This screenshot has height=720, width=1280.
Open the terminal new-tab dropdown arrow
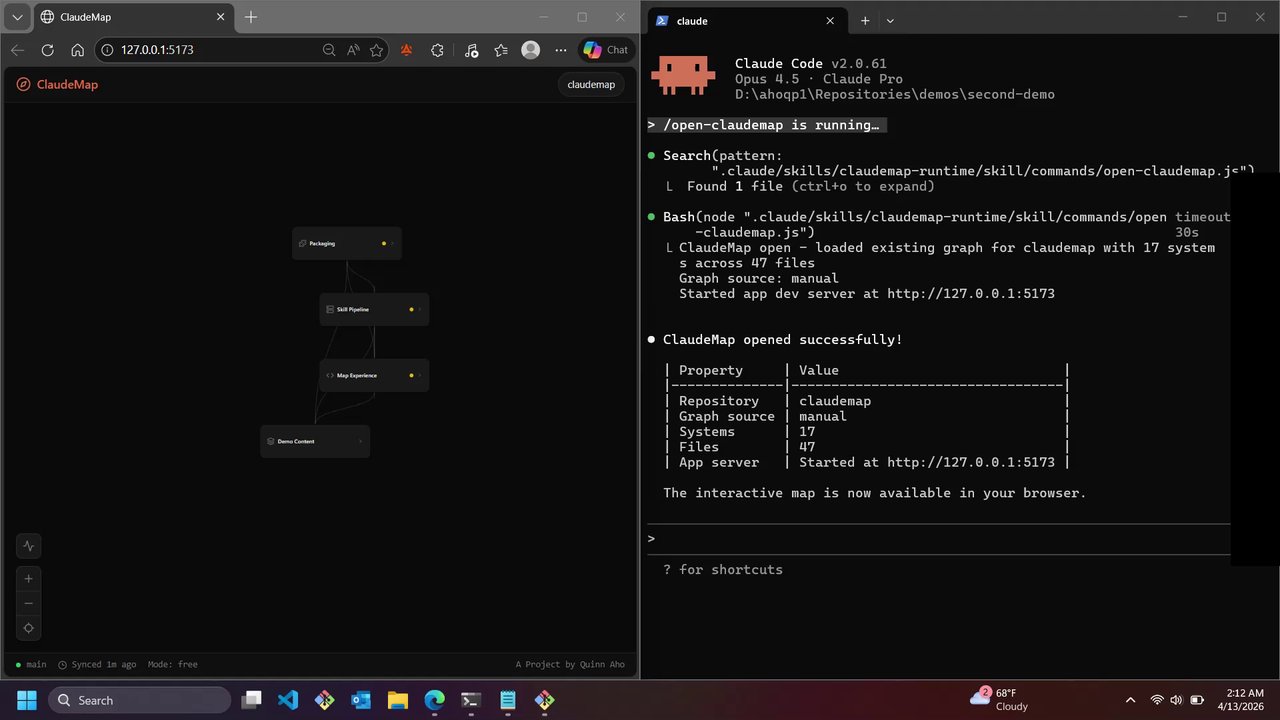[890, 20]
